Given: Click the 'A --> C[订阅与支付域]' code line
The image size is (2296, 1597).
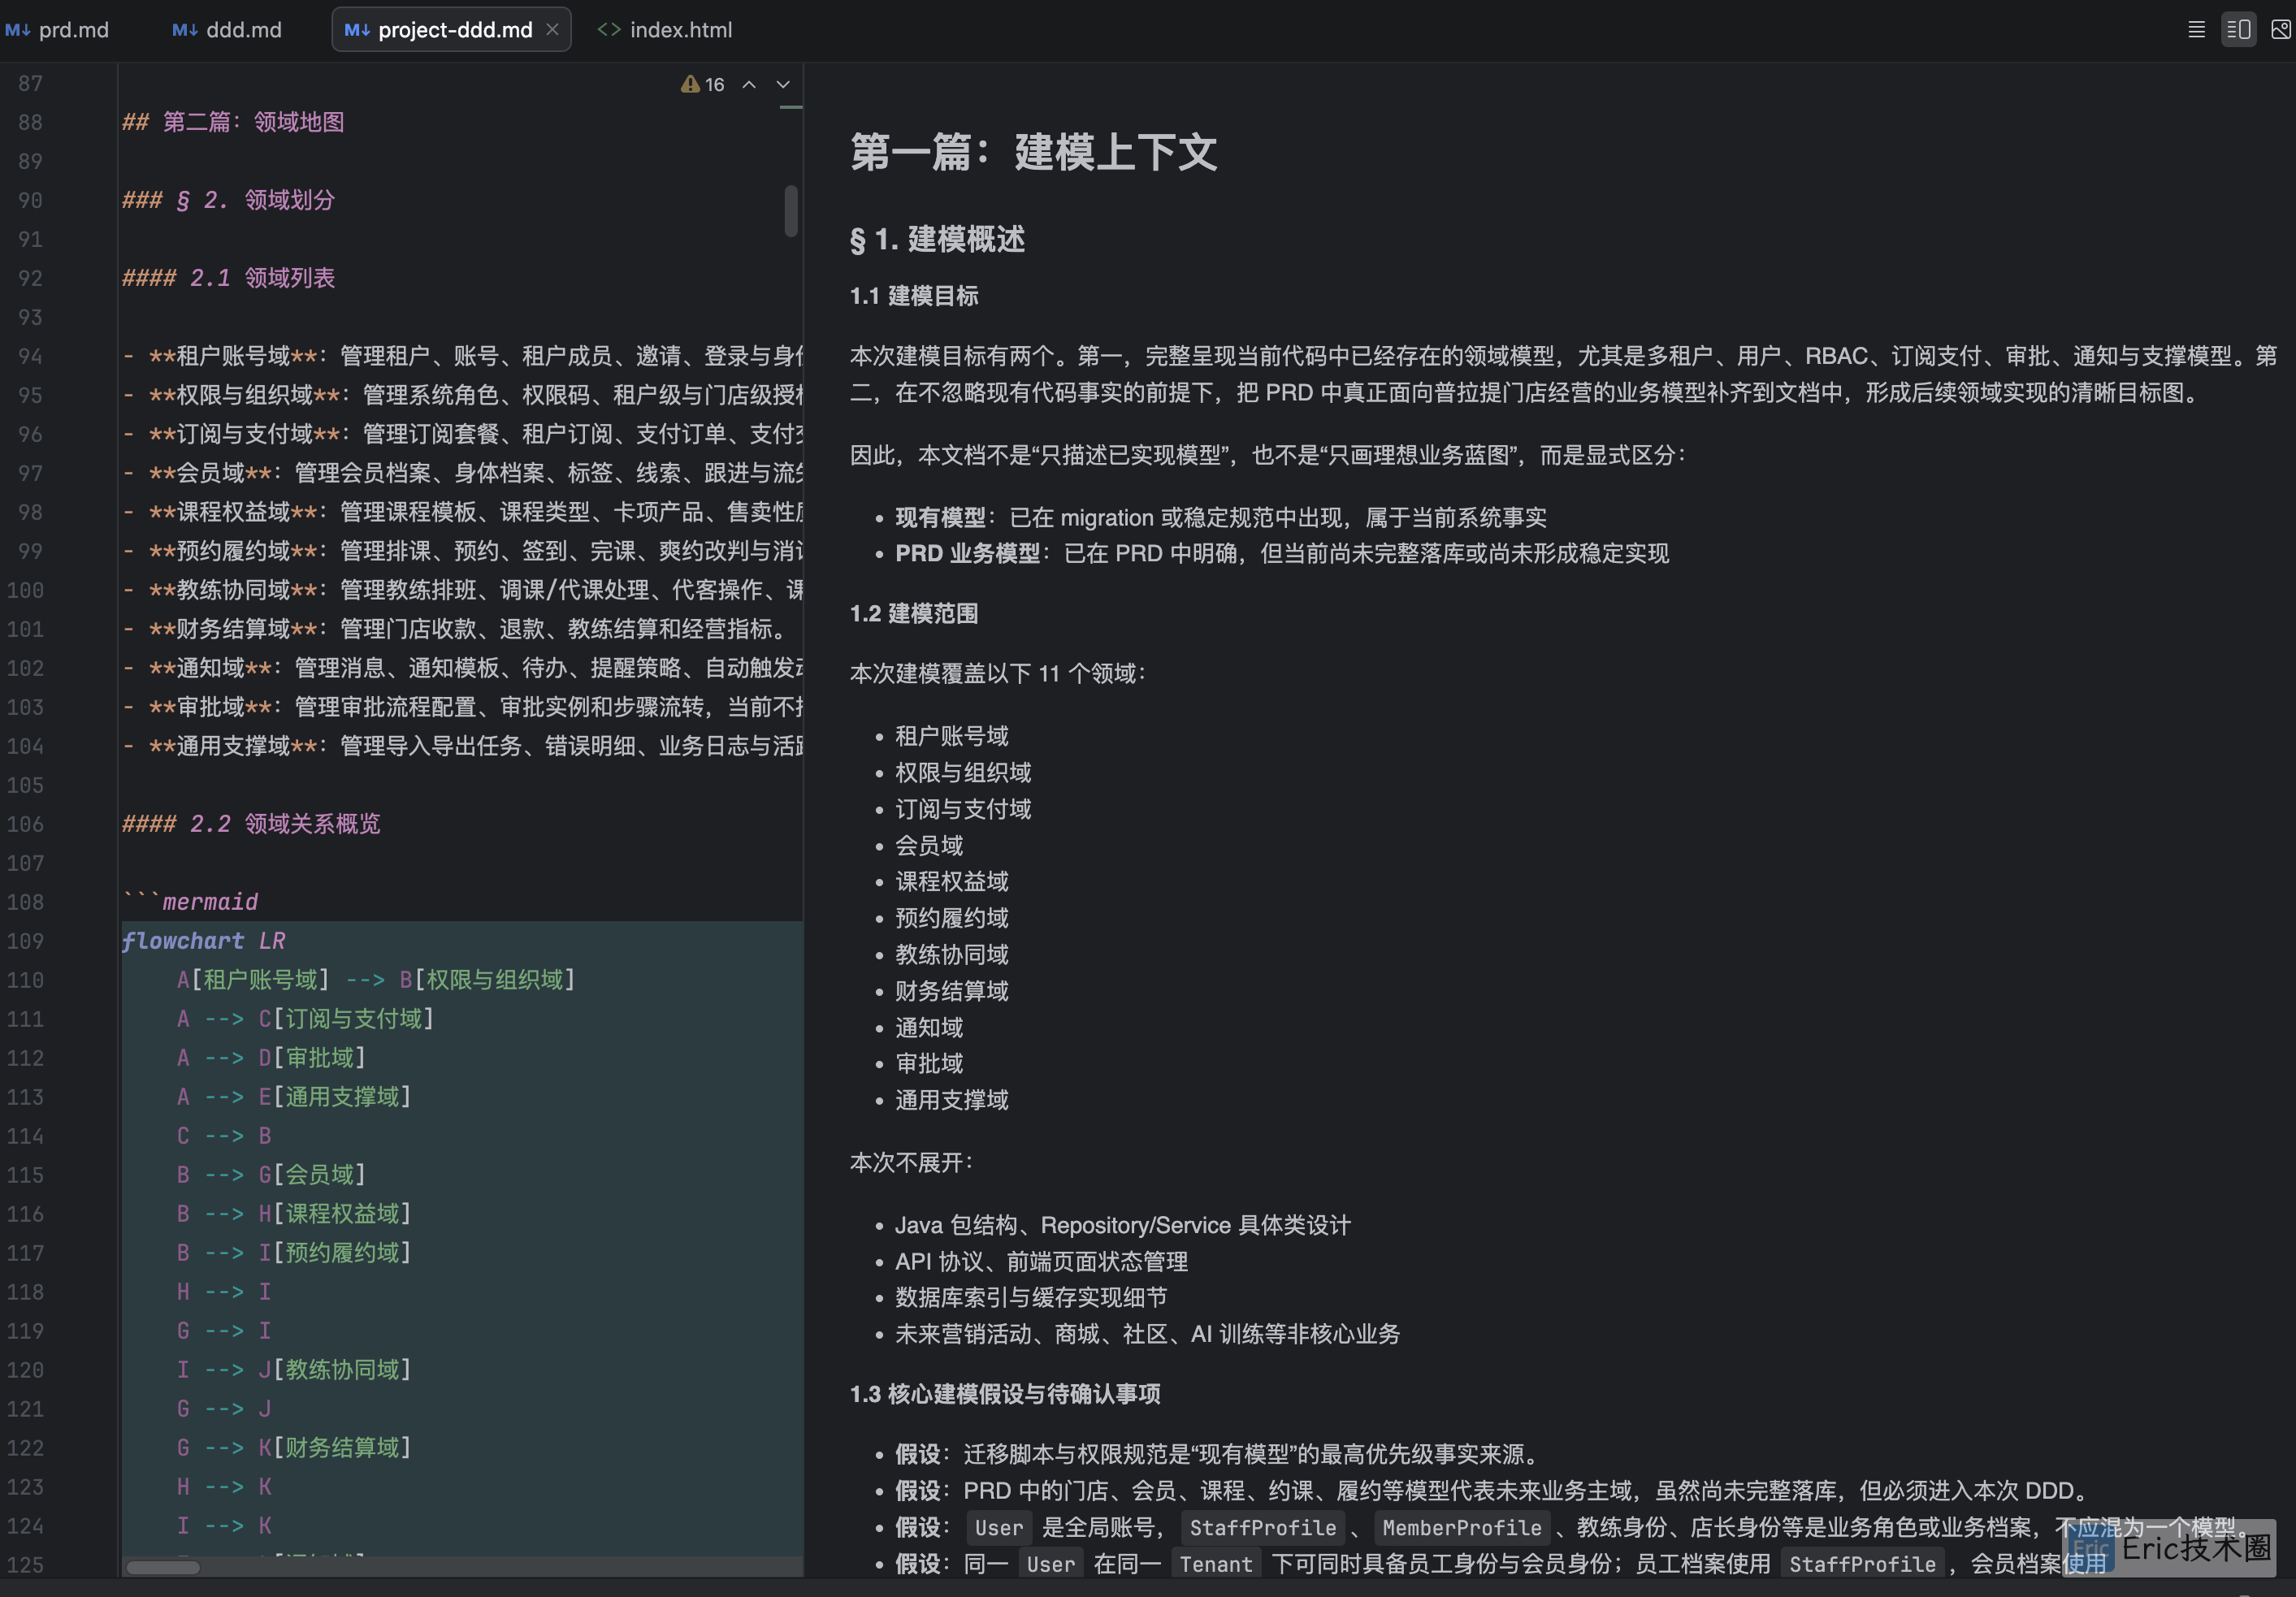Looking at the screenshot, I should [x=306, y=1019].
